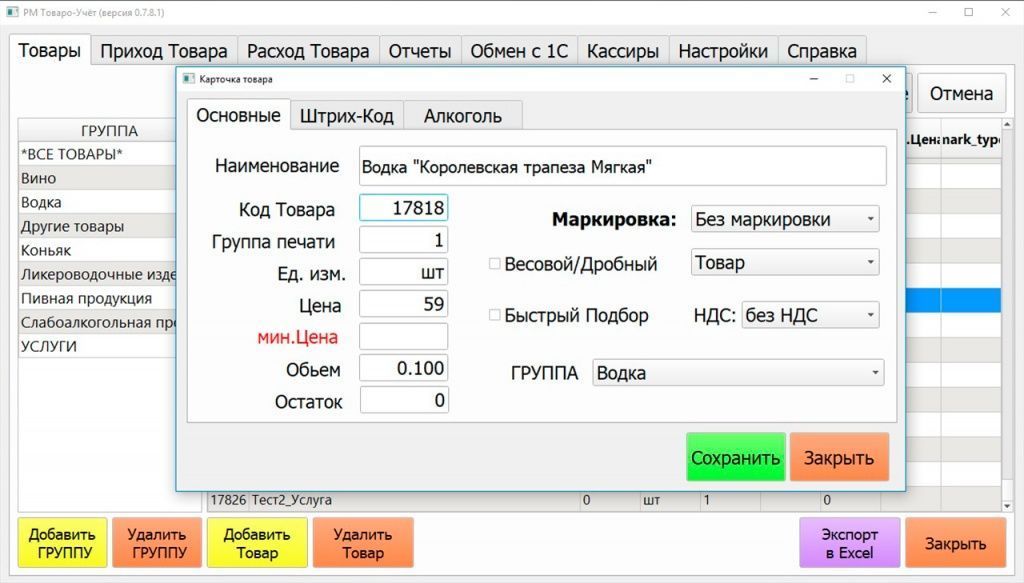Click the Цена field
The image size is (1024, 583).
tap(404, 304)
